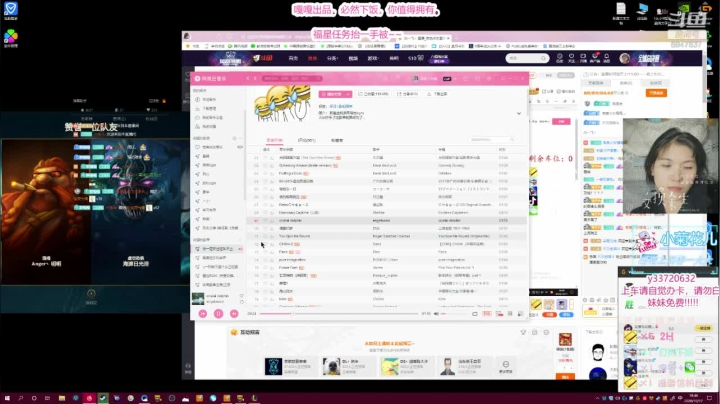
Task: Open Windows Start menu
Action: [x=7, y=398]
